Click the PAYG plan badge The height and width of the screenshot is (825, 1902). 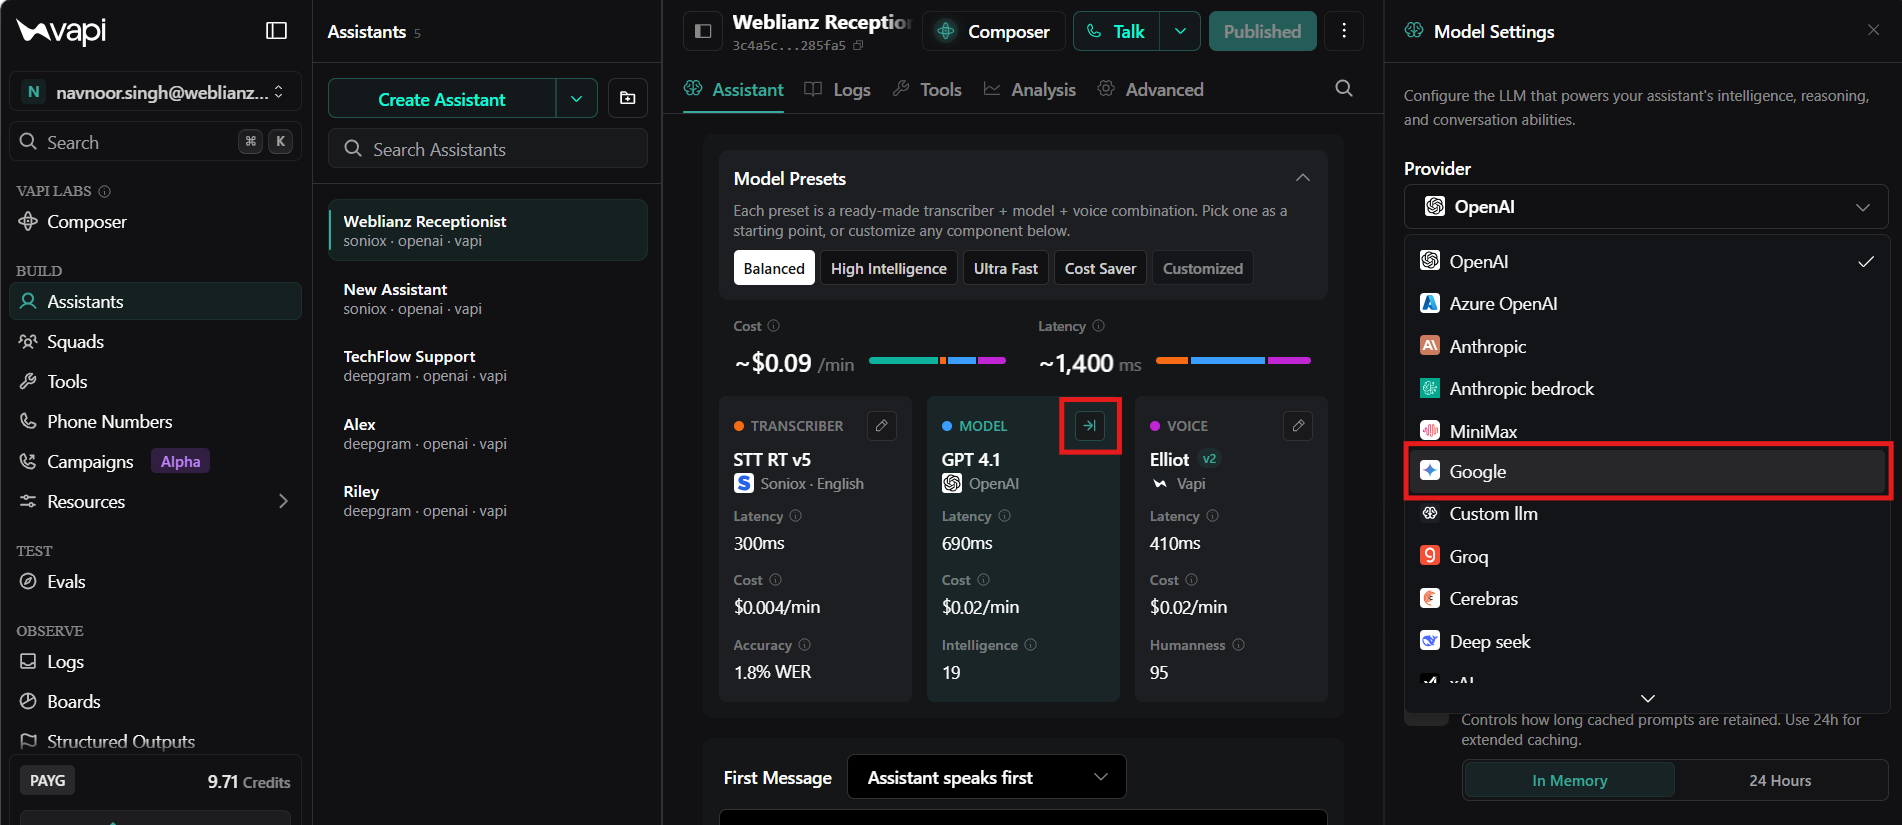click(x=48, y=781)
